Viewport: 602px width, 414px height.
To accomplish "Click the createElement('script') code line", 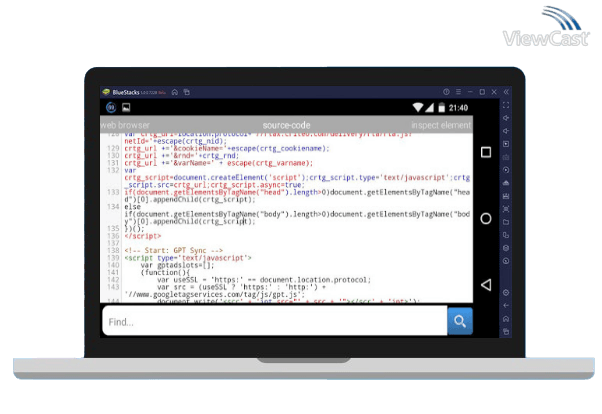I will tap(297, 177).
